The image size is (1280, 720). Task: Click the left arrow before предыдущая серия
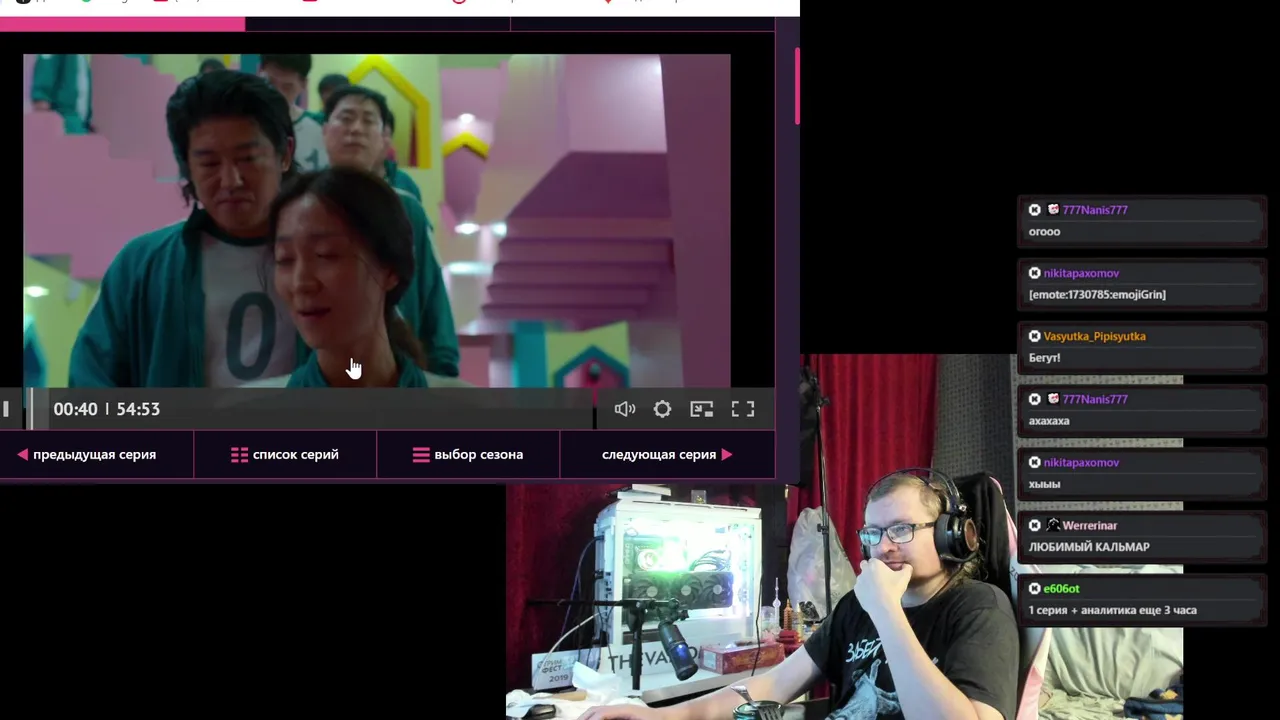pos(22,454)
